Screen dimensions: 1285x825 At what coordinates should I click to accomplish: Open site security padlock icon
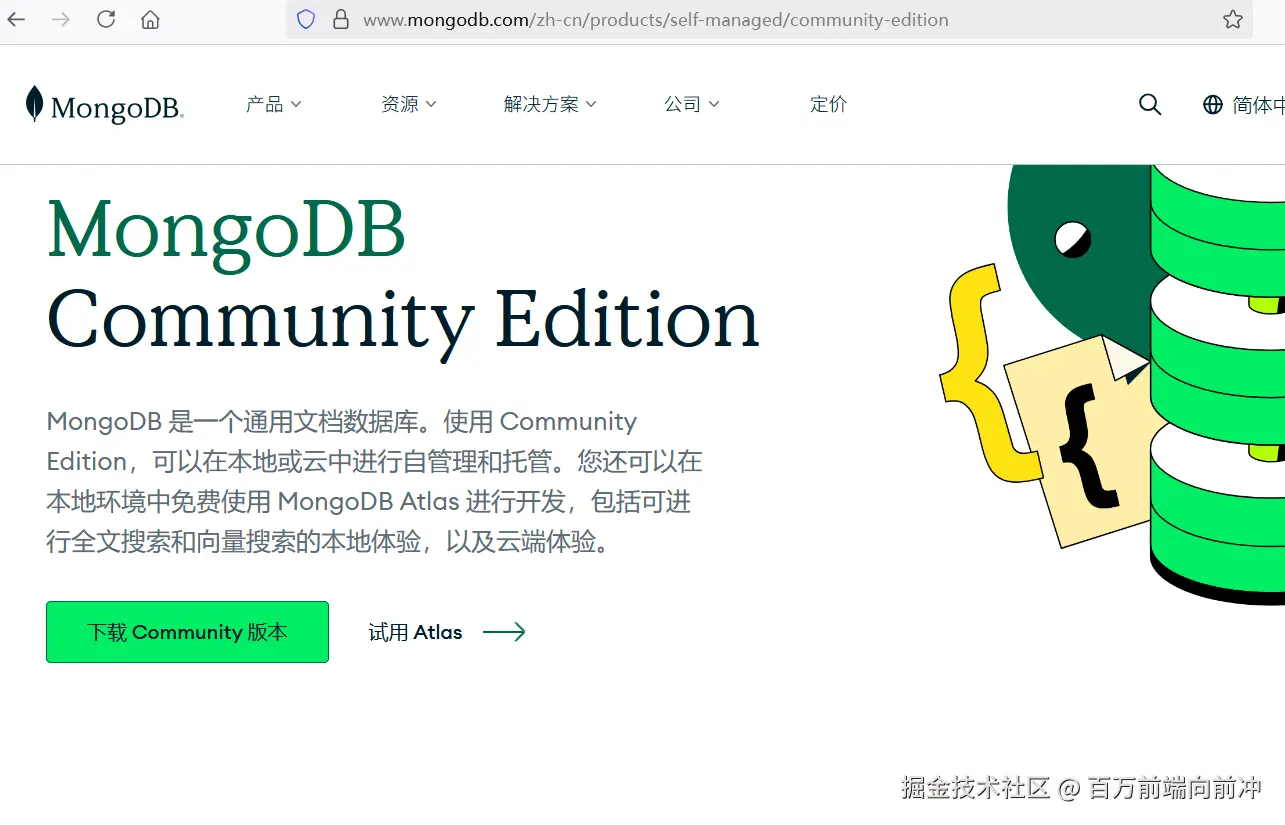343,19
